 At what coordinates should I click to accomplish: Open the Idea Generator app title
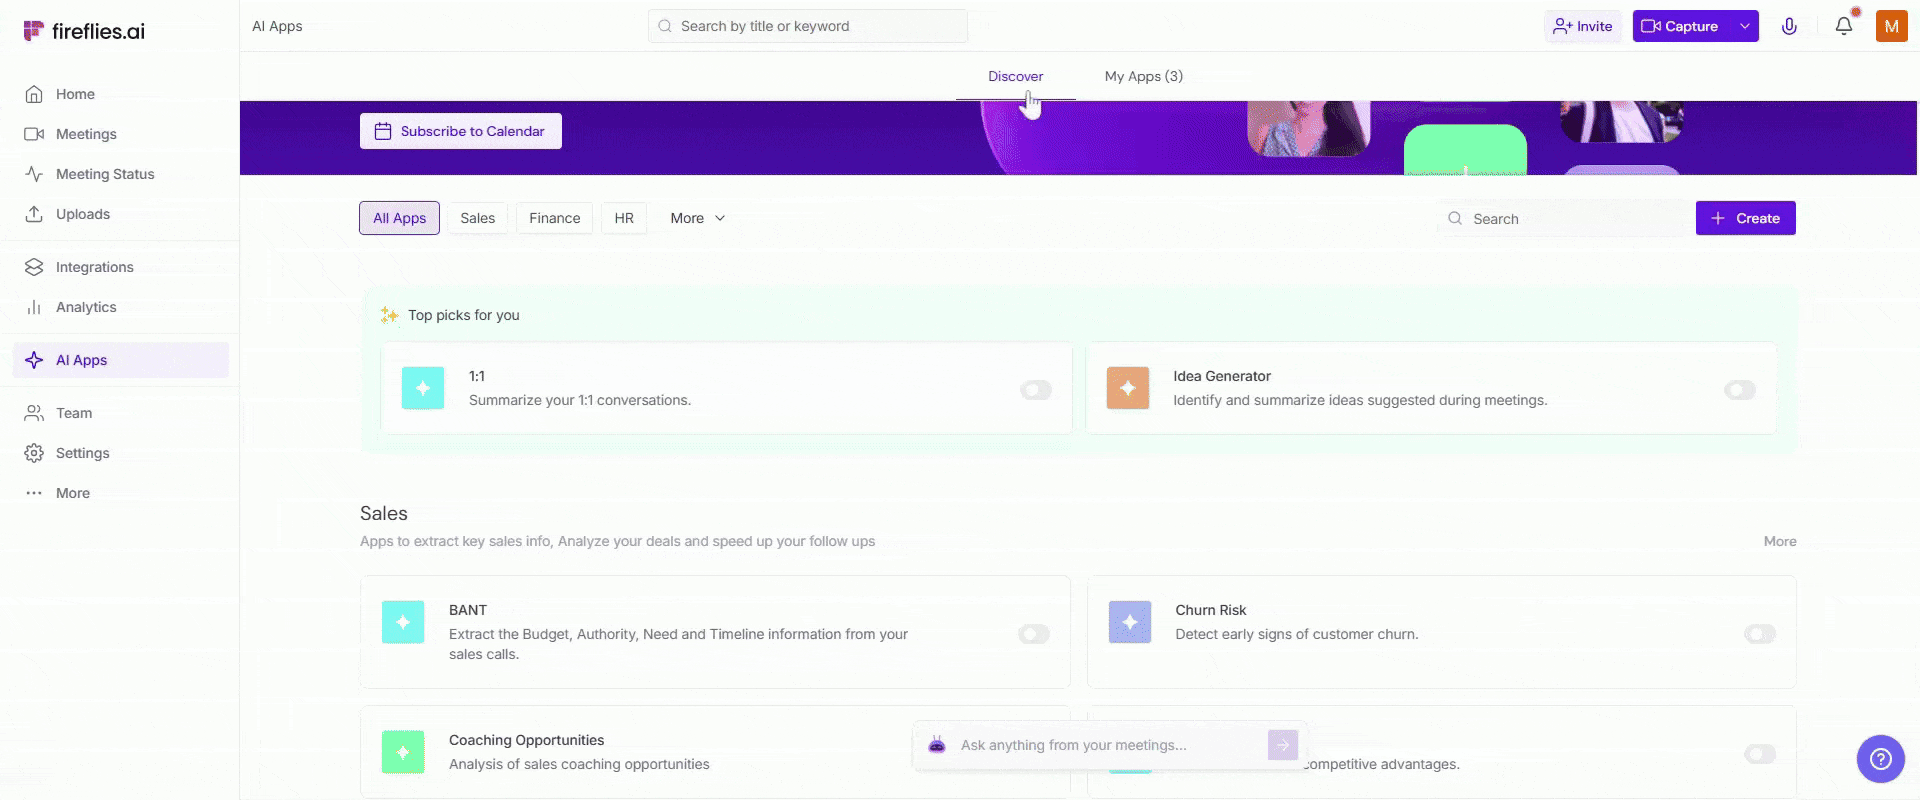[1221, 376]
